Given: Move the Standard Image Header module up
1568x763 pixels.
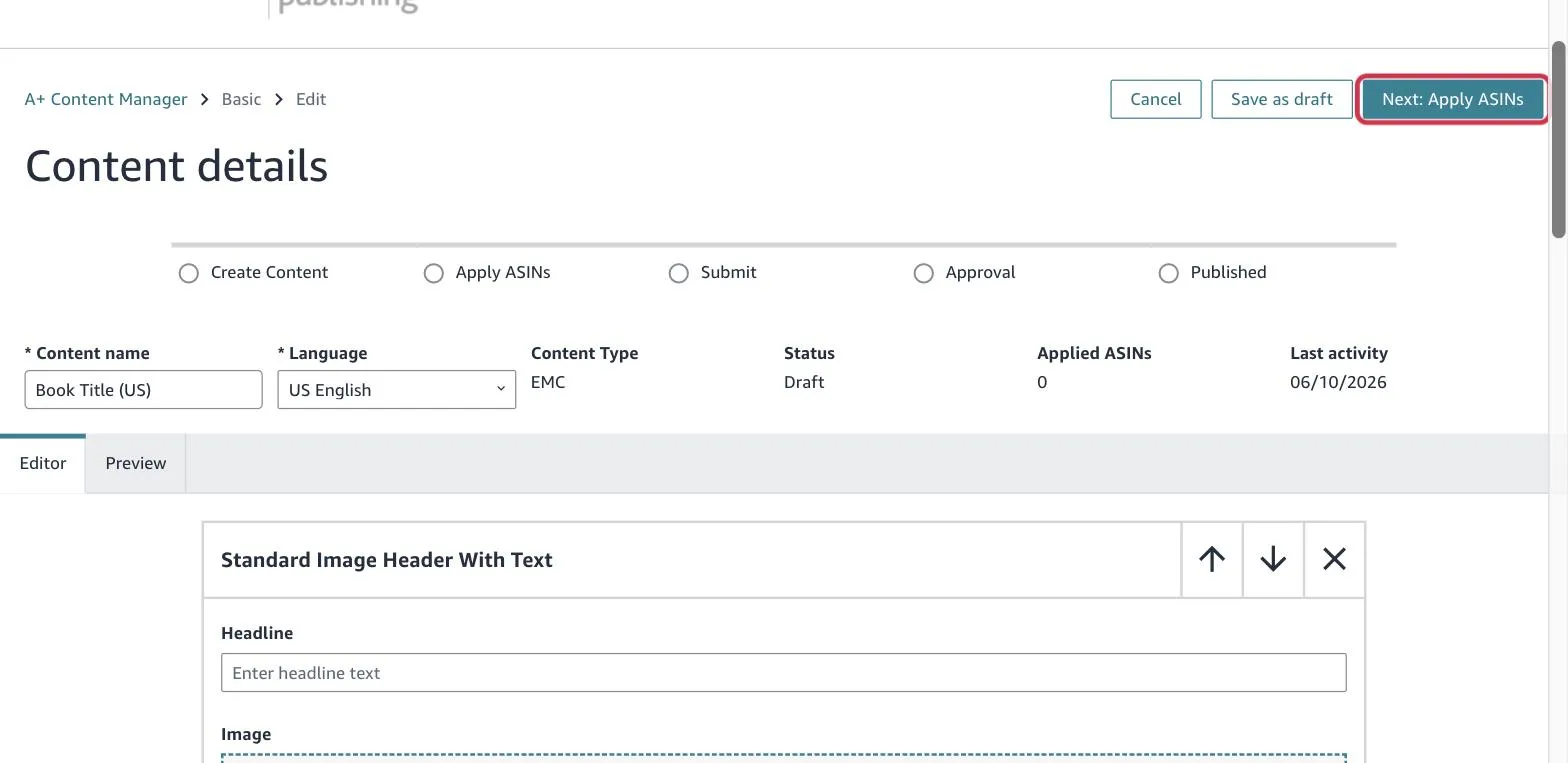Looking at the screenshot, I should (x=1212, y=559).
